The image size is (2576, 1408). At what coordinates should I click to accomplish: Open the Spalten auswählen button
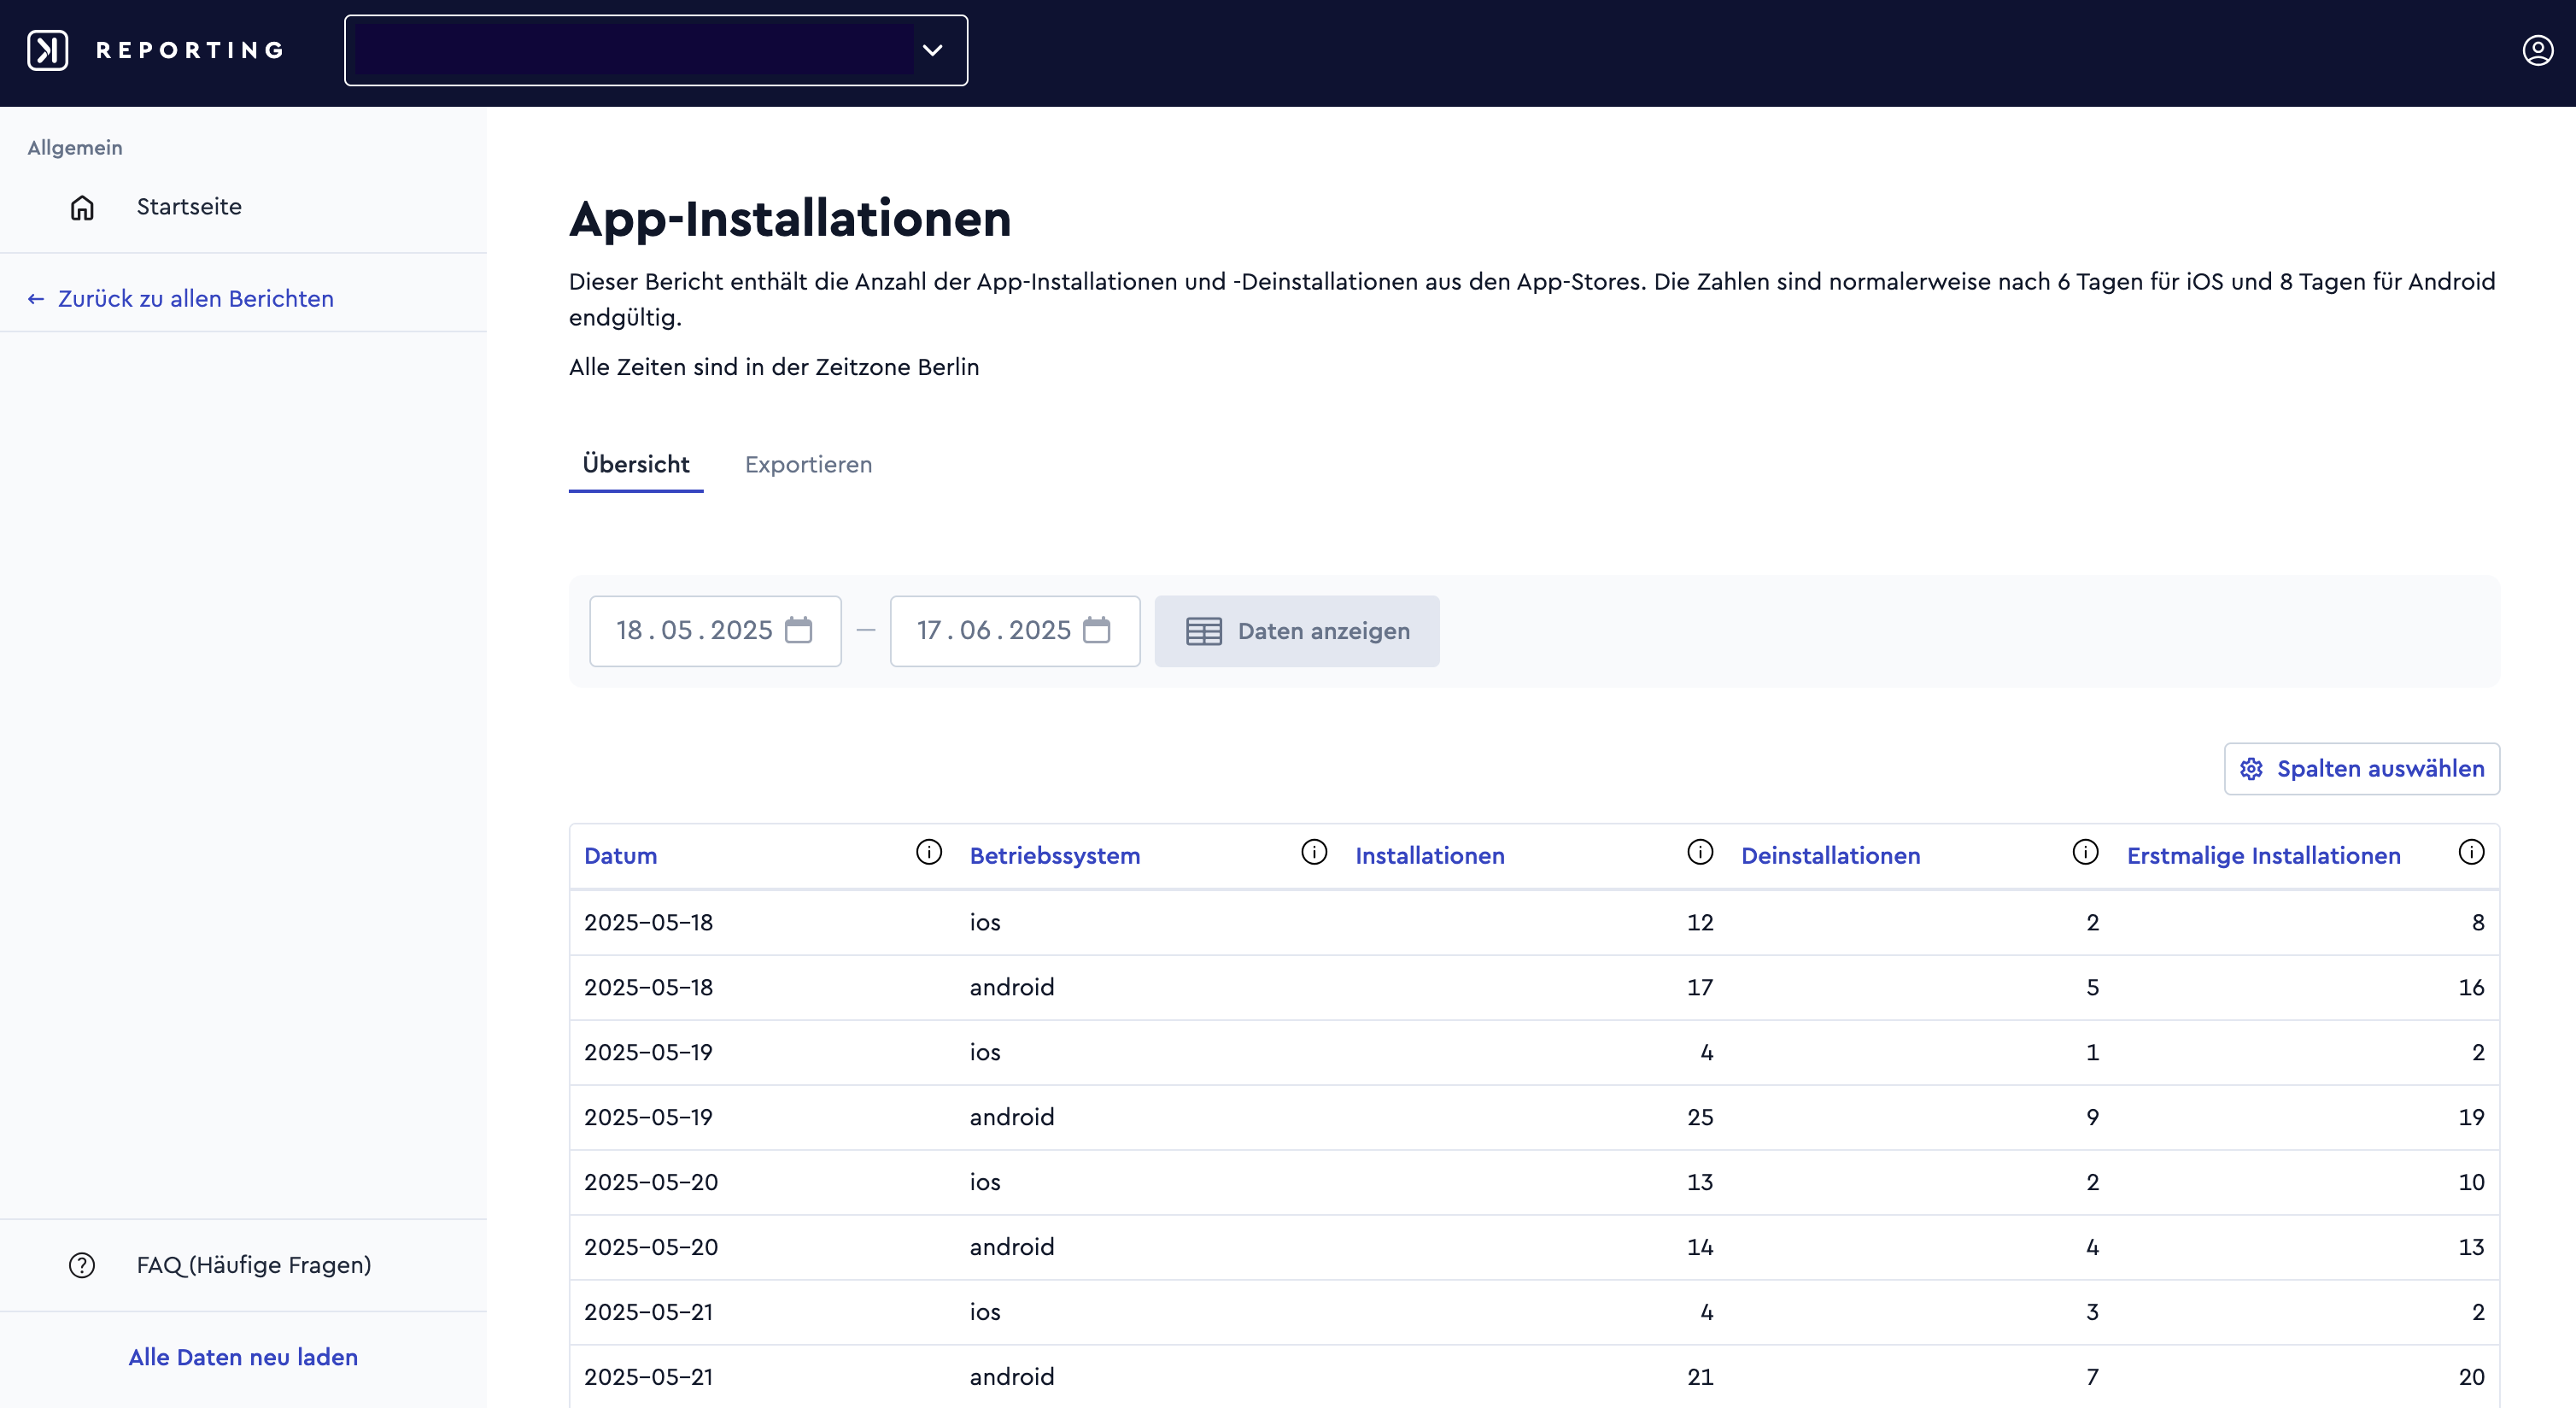tap(2362, 769)
